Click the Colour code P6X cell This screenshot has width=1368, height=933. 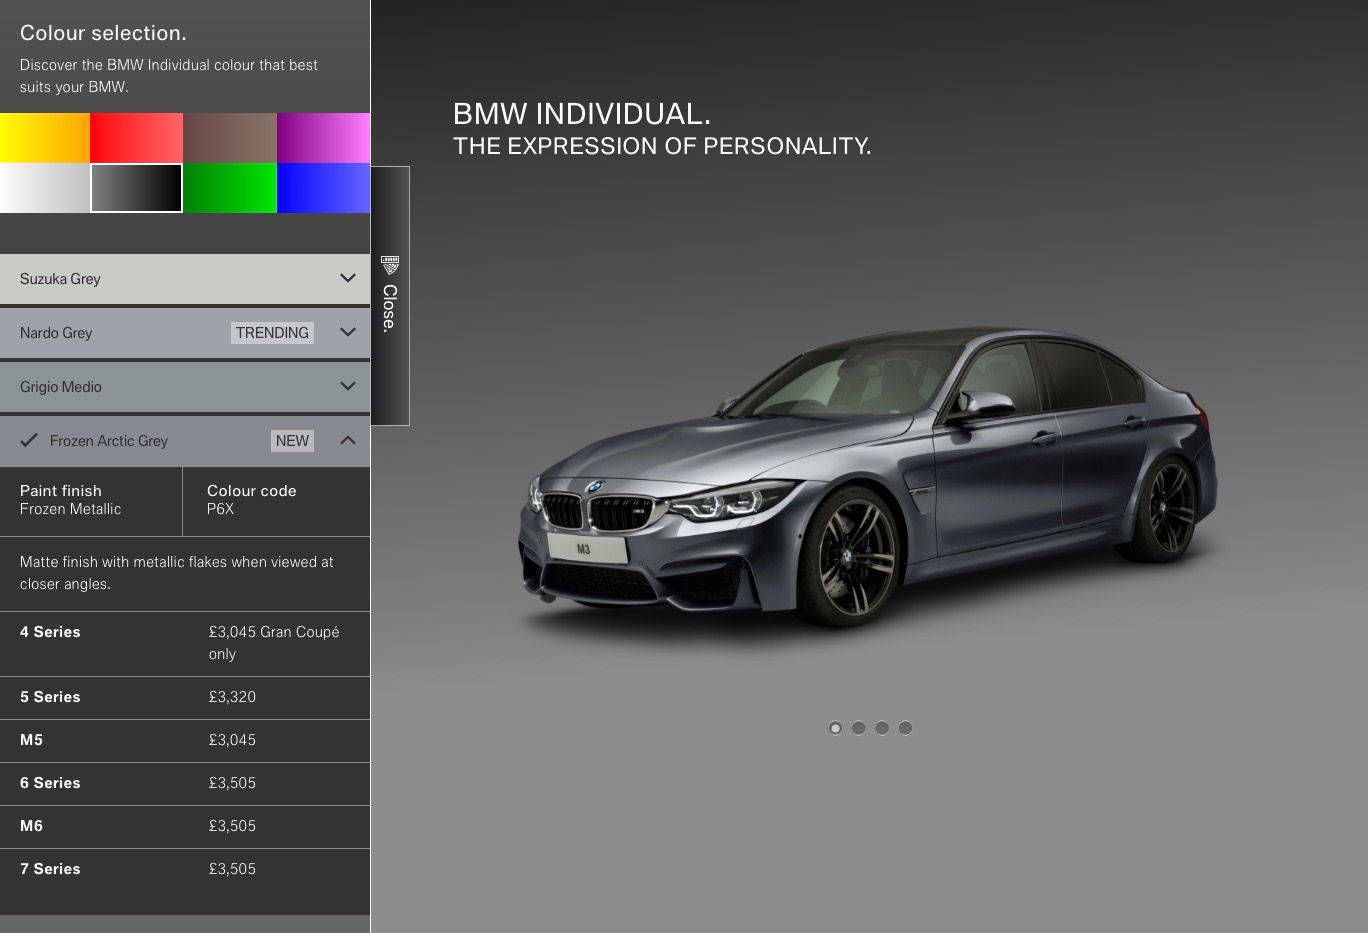click(276, 500)
